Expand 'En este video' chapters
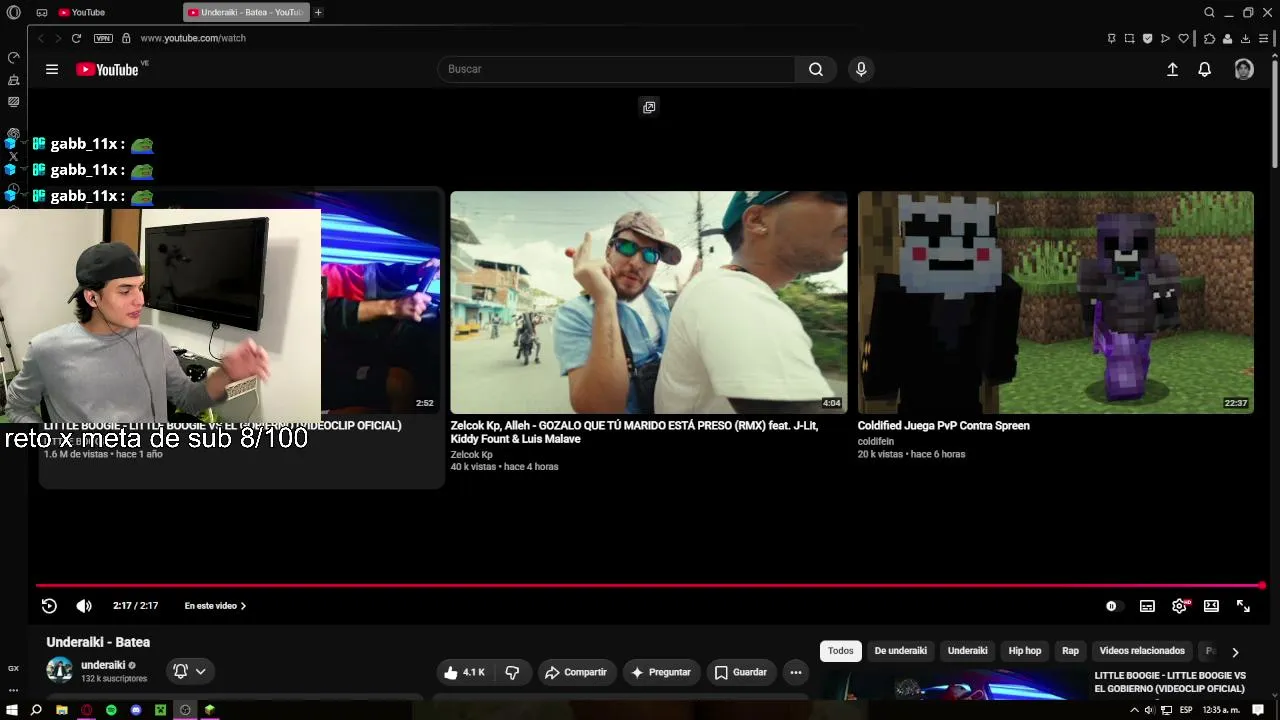1280x720 pixels. (215, 606)
